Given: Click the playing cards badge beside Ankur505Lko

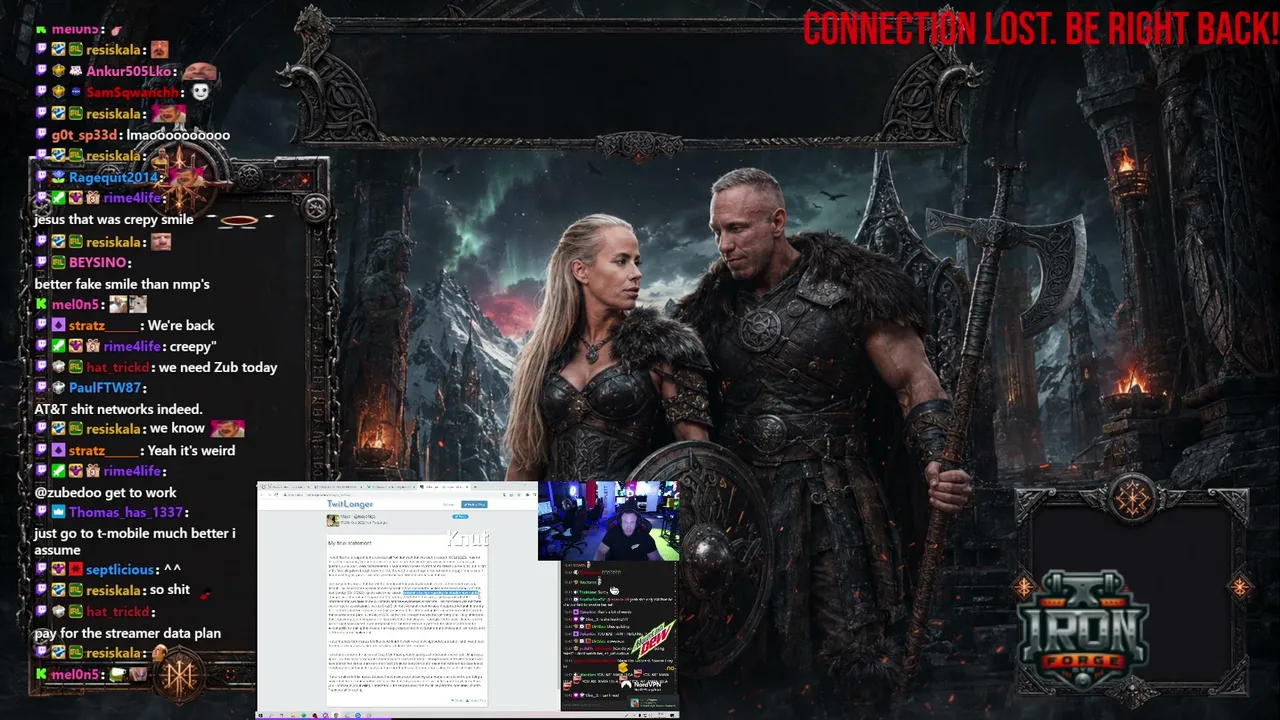Looking at the screenshot, I should [x=75, y=71].
